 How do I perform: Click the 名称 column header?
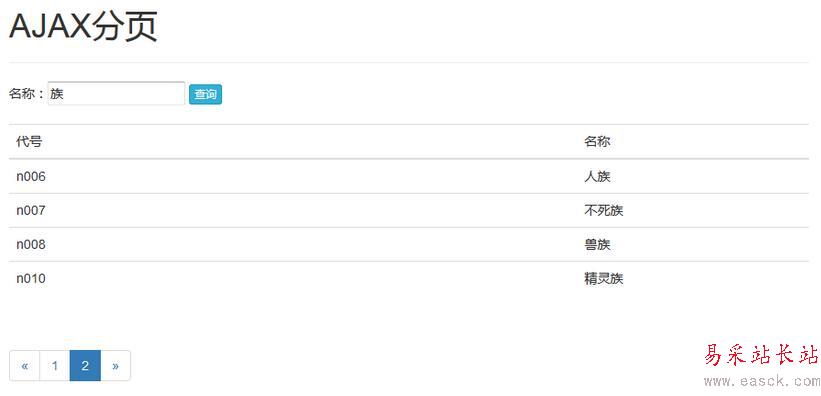(597, 141)
